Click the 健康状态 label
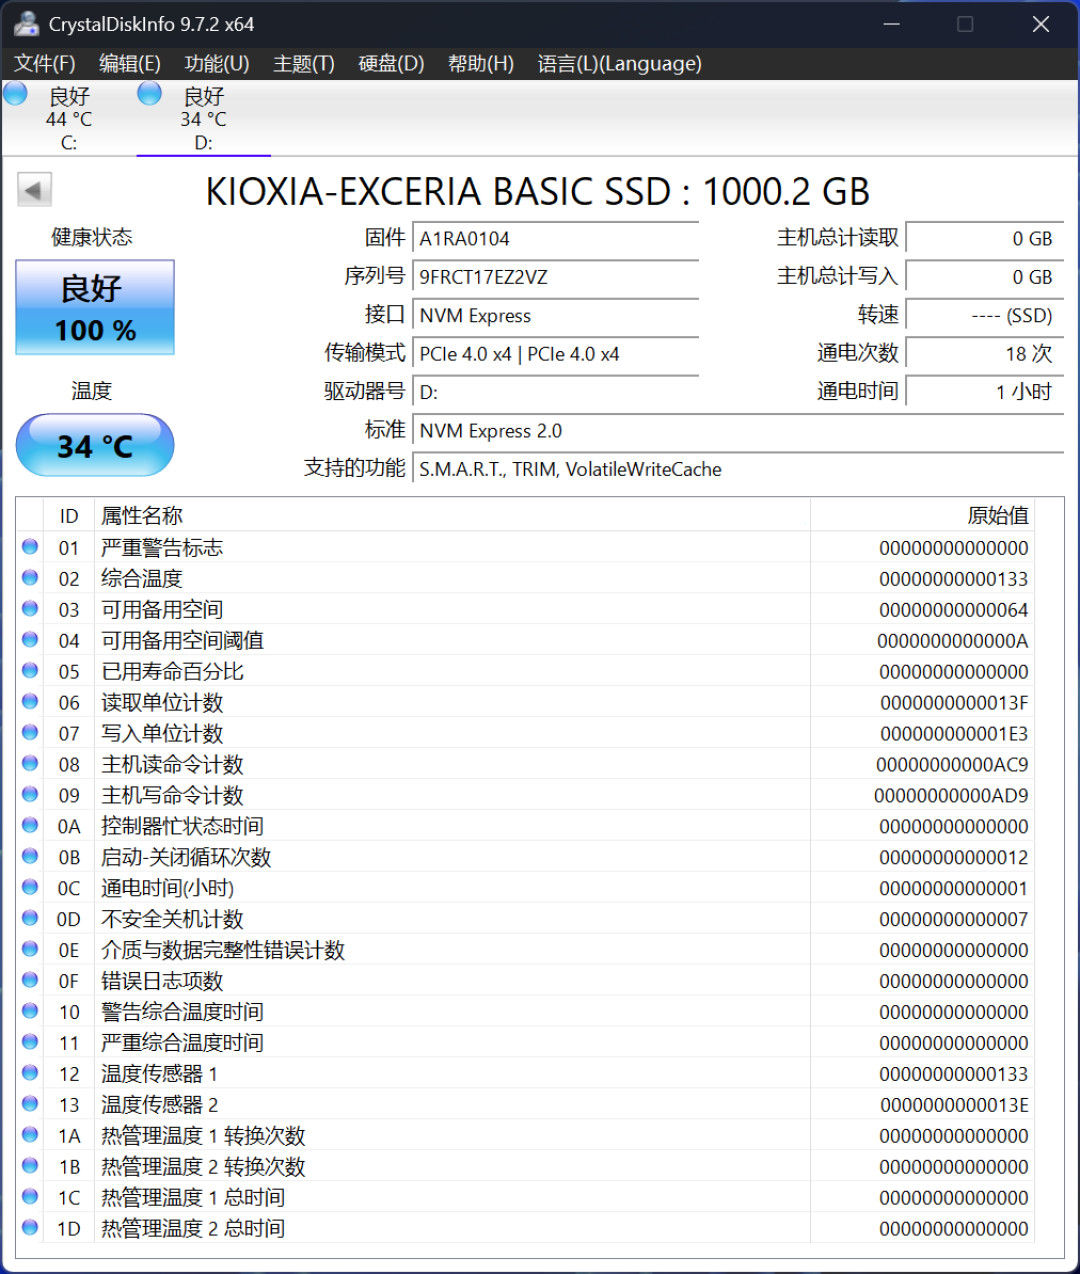Viewport: 1080px width, 1274px height. pyautogui.click(x=92, y=237)
